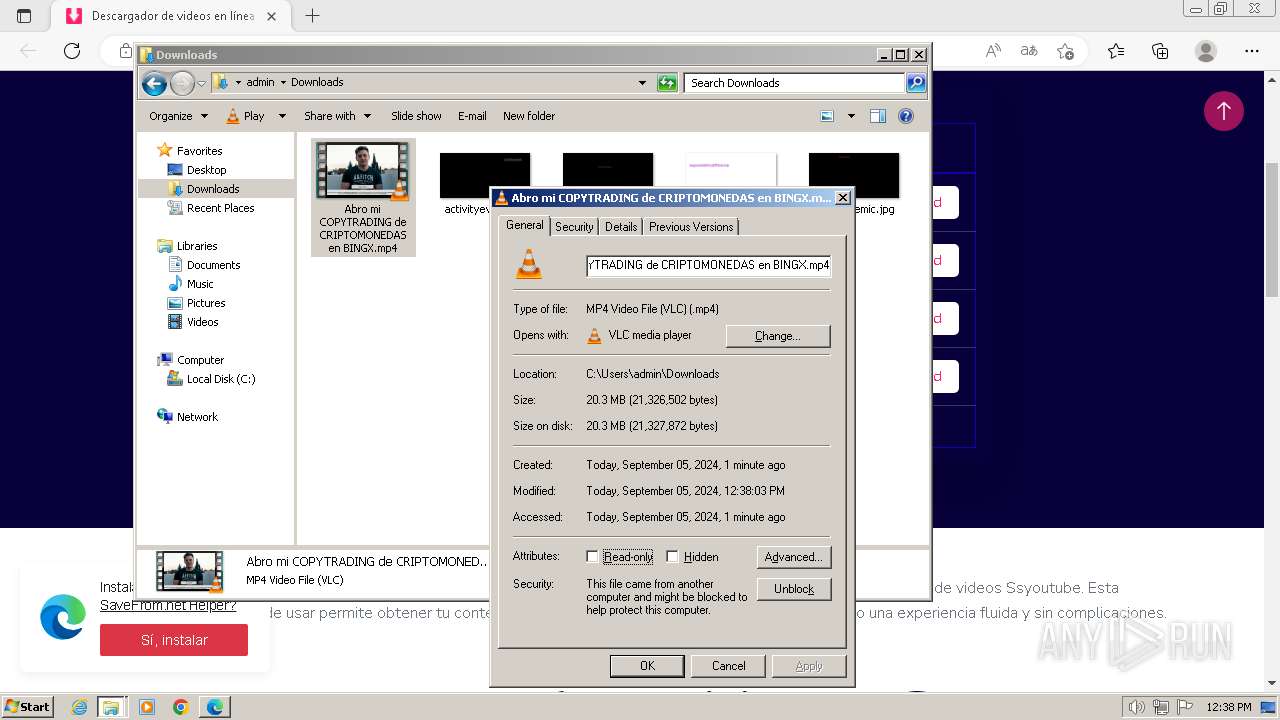Image resolution: width=1280 pixels, height=720 pixels.
Task: Expand the address bar history dropdown
Action: pyautogui.click(x=642, y=83)
